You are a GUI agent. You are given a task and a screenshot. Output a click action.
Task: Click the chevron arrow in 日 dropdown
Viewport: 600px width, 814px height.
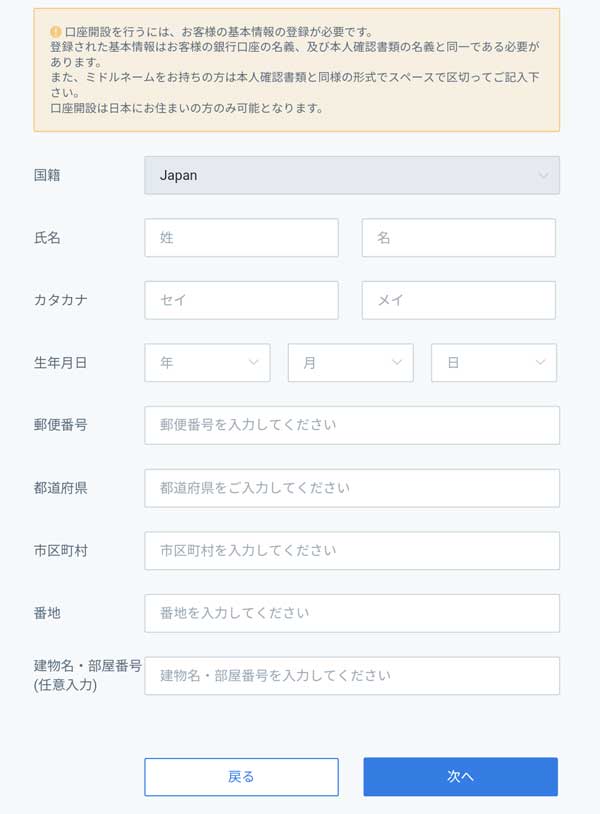[540, 363]
